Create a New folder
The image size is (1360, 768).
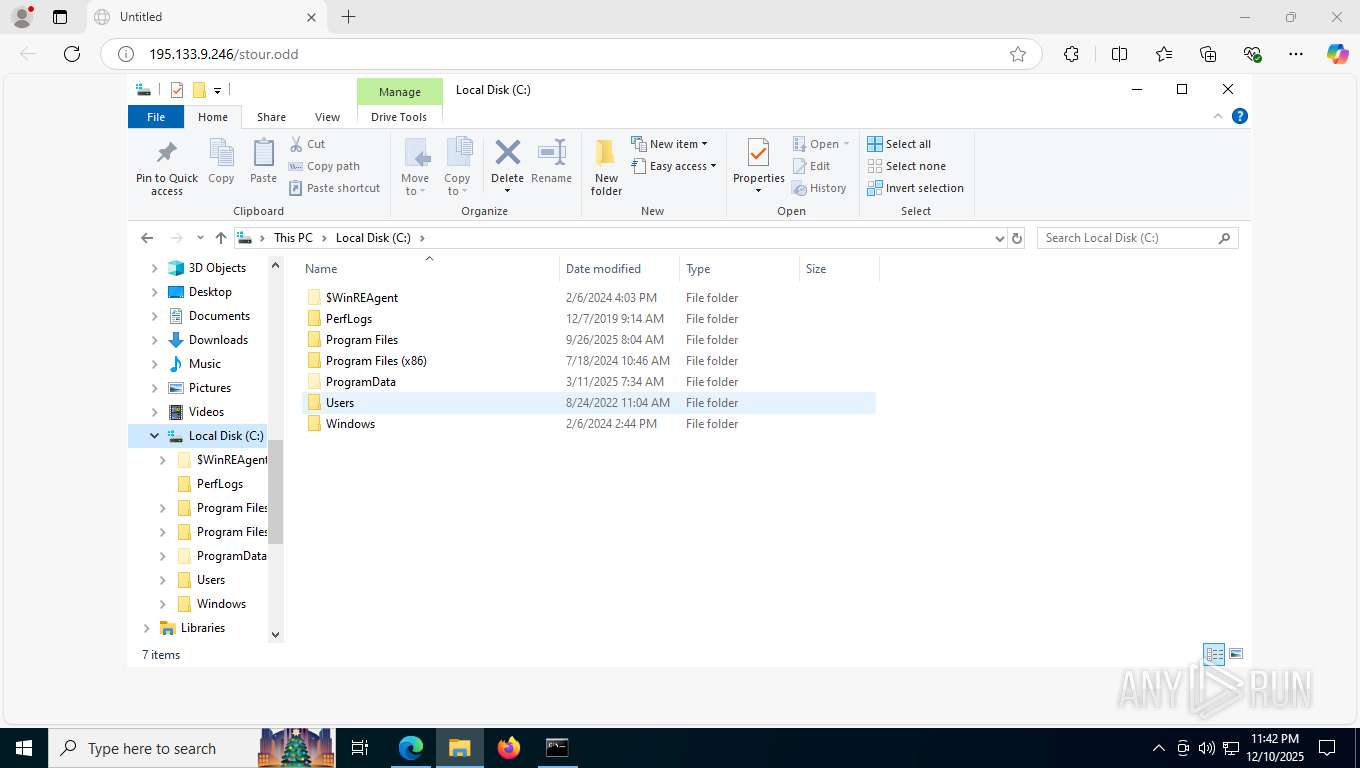(x=606, y=167)
